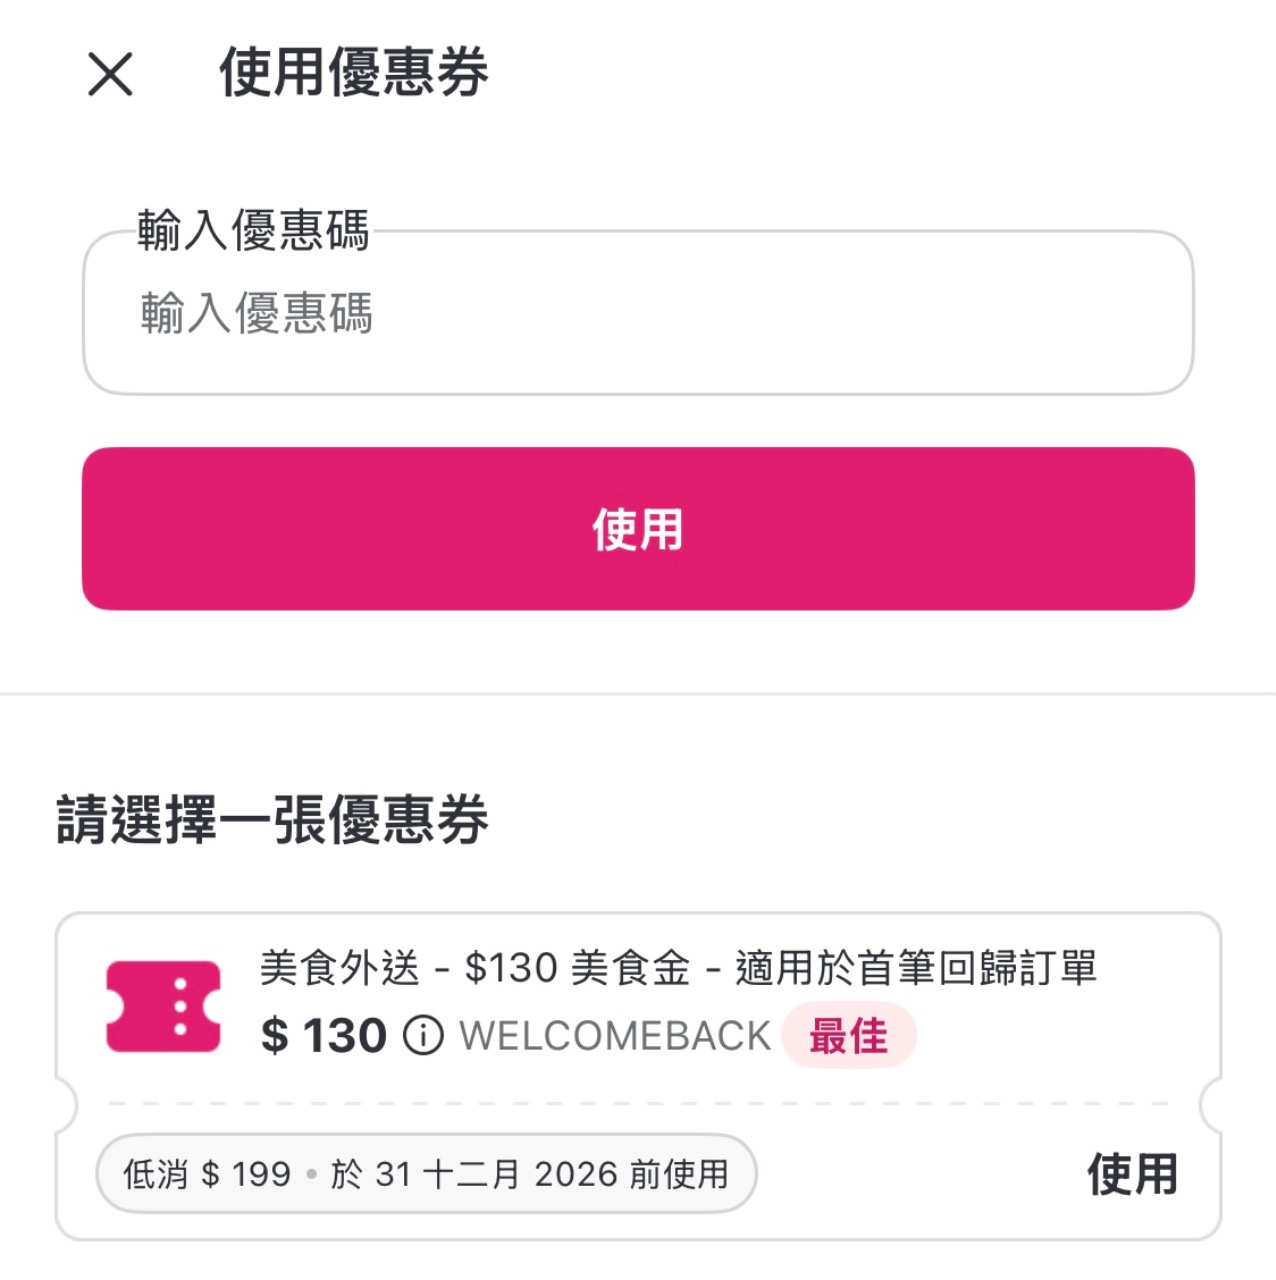Screen dimensions: 1276x1280
Task: Close the 使用優惠券 screen with X
Action: click(110, 74)
